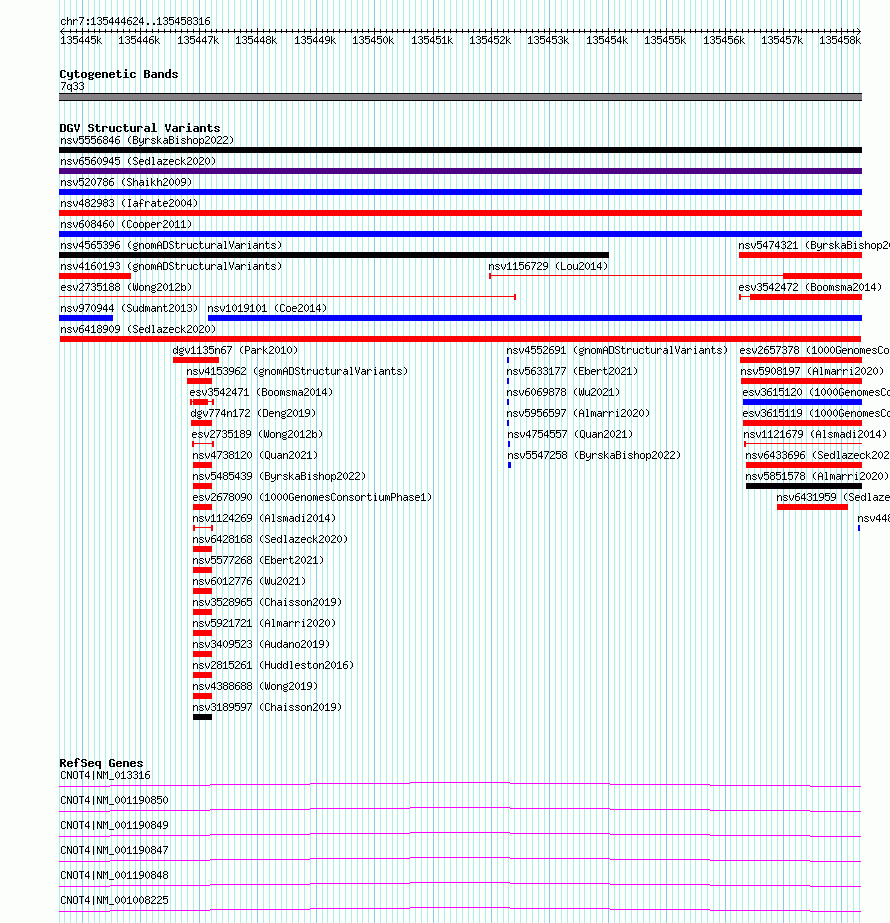Click the nsv5556846 (ByrskaBishop2022) variant label
The height and width of the screenshot is (923, 890).
(x=147, y=140)
